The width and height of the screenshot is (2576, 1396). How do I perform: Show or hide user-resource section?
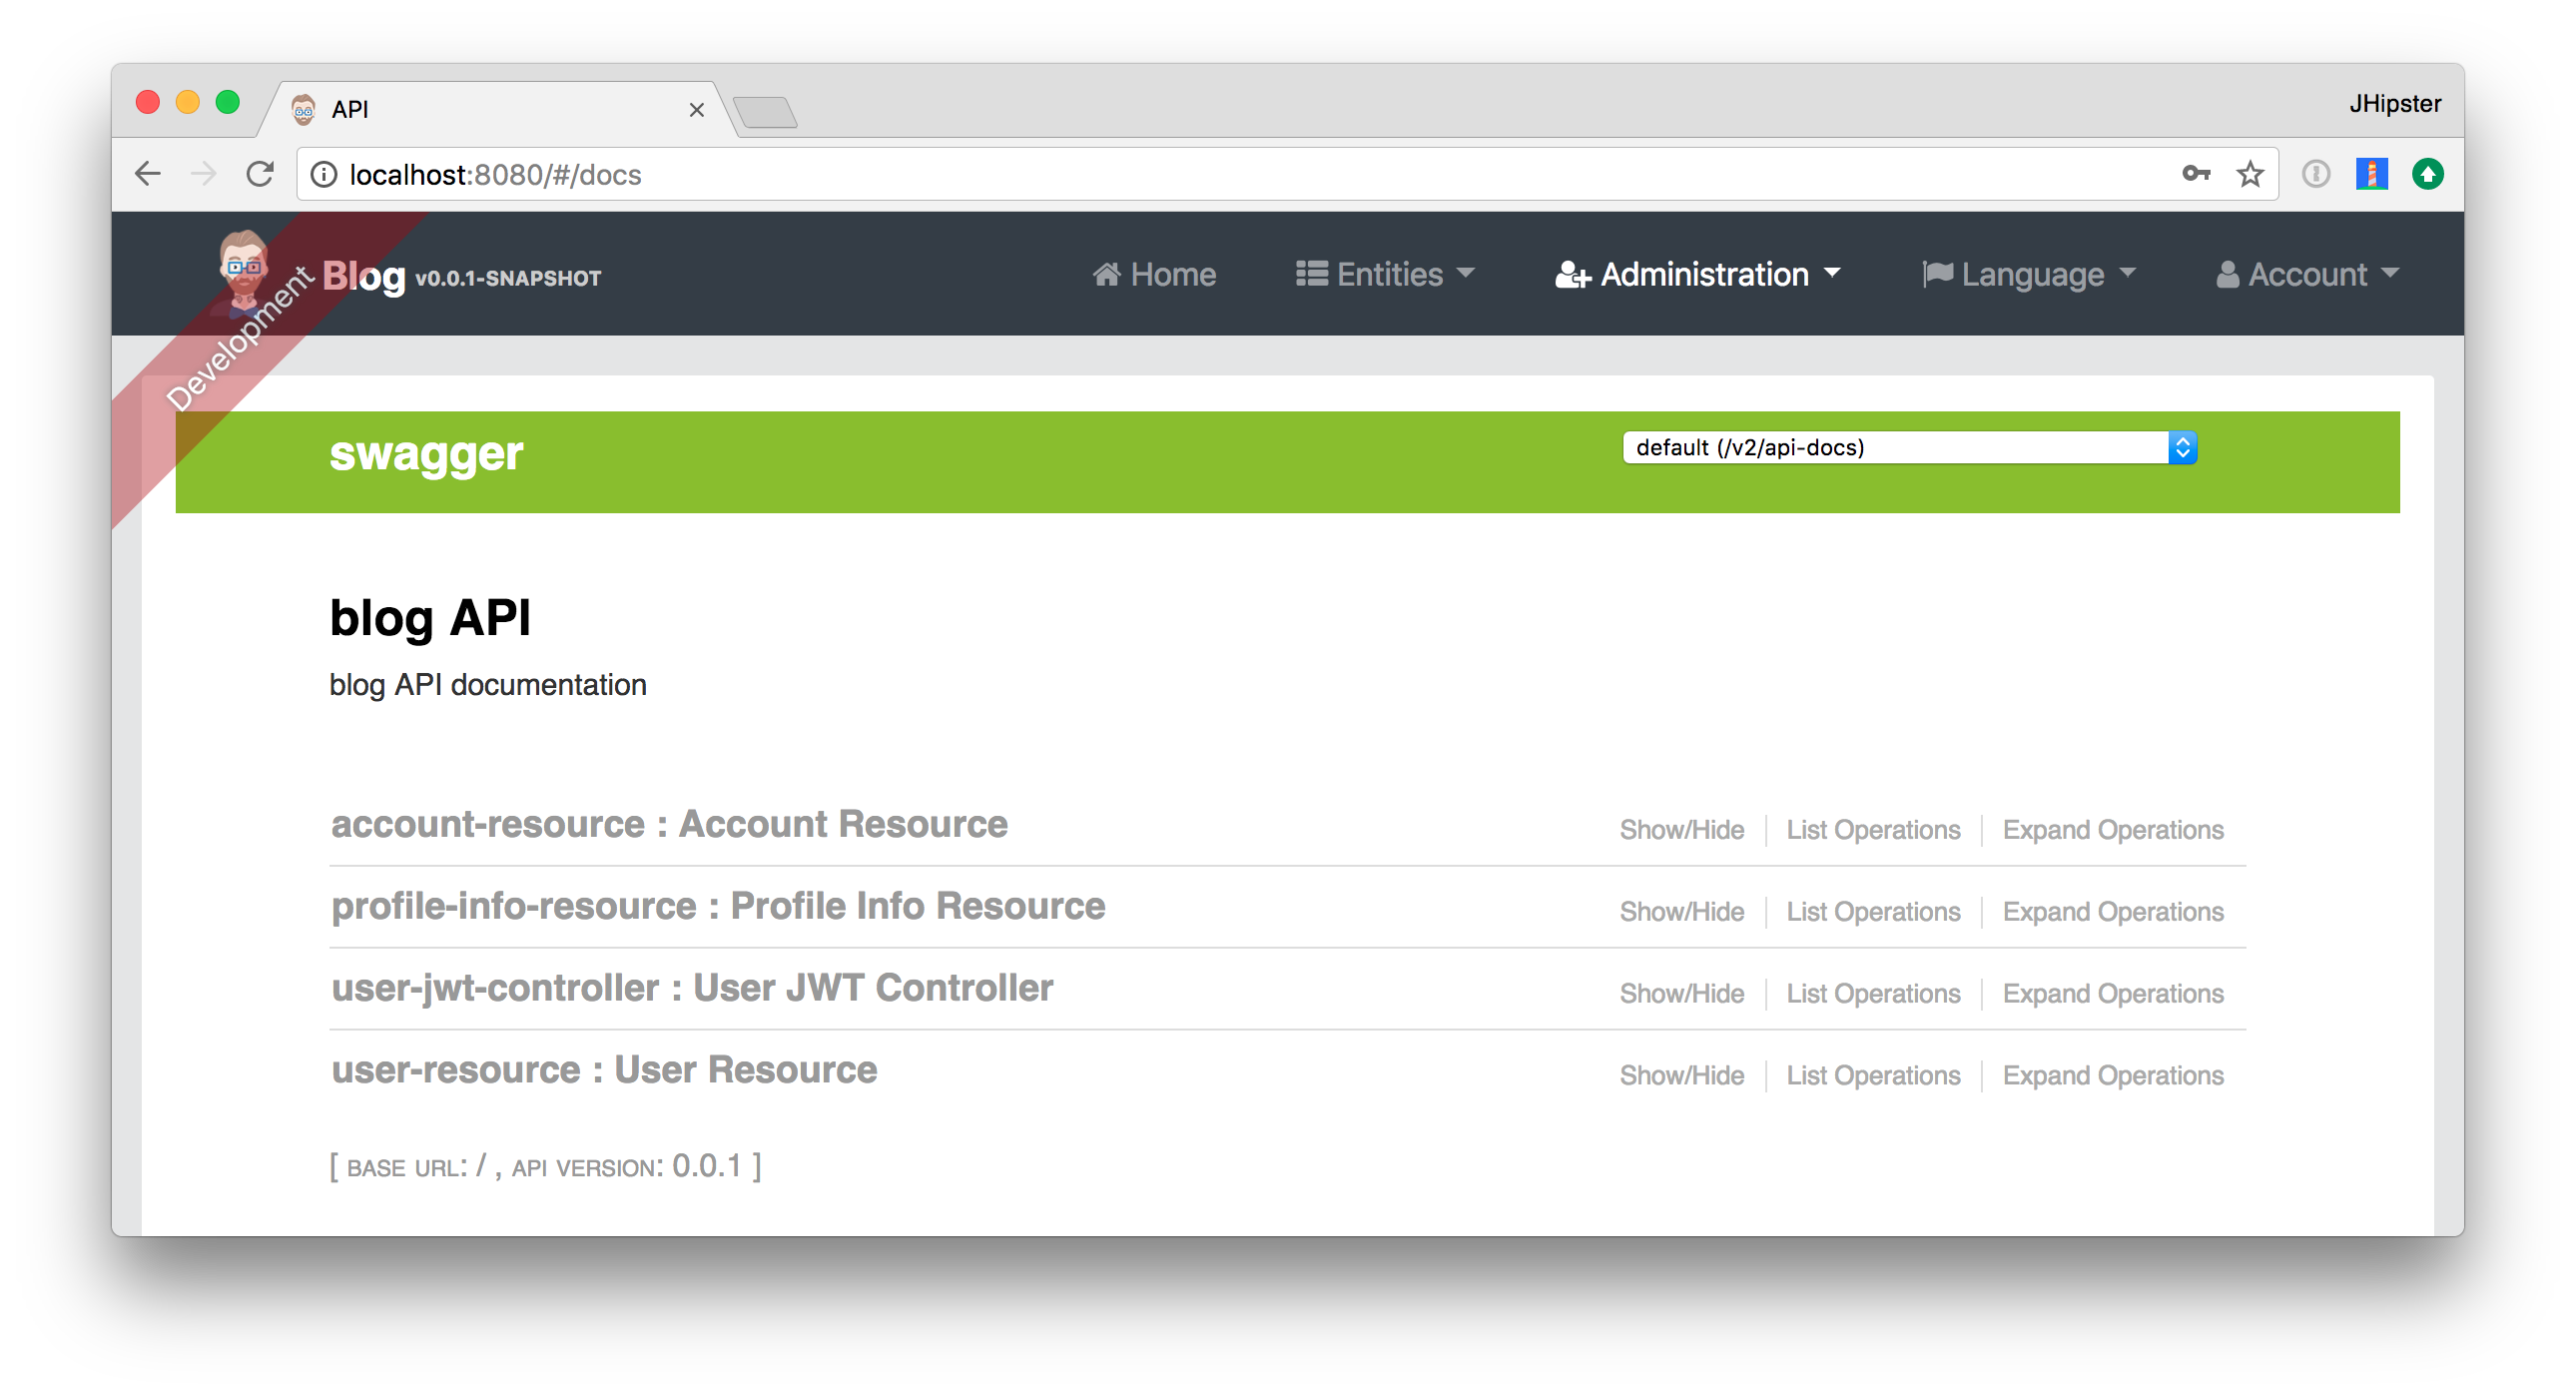[1680, 1072]
